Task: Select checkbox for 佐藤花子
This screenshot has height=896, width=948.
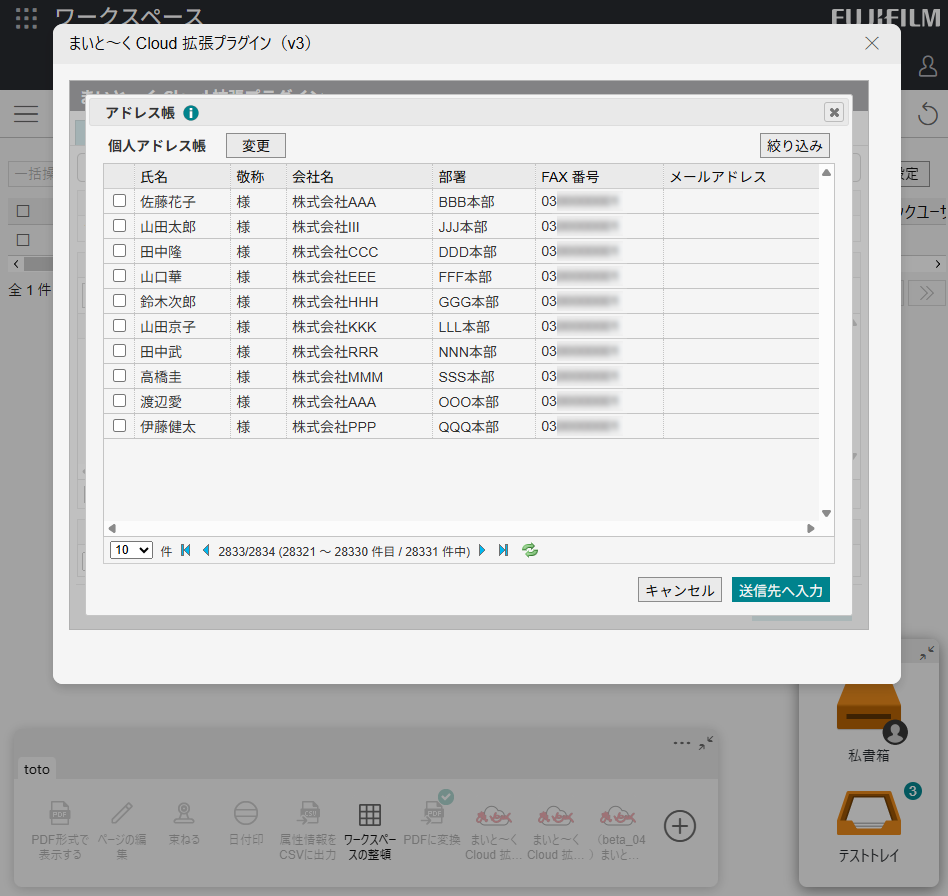Action: [x=120, y=201]
